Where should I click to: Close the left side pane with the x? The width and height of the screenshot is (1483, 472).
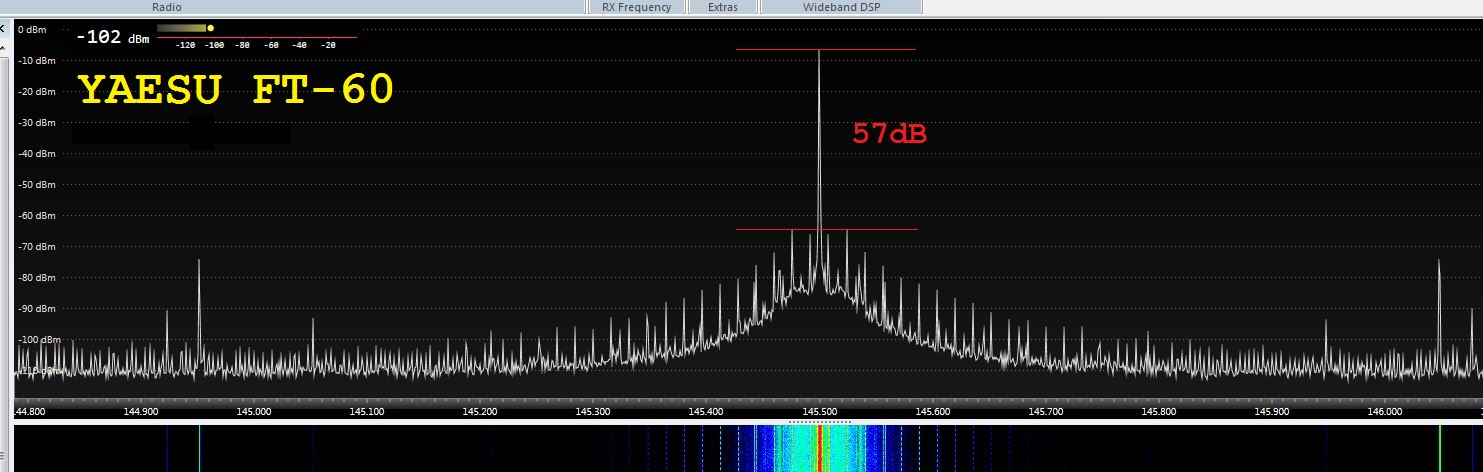pyautogui.click(x=4, y=30)
